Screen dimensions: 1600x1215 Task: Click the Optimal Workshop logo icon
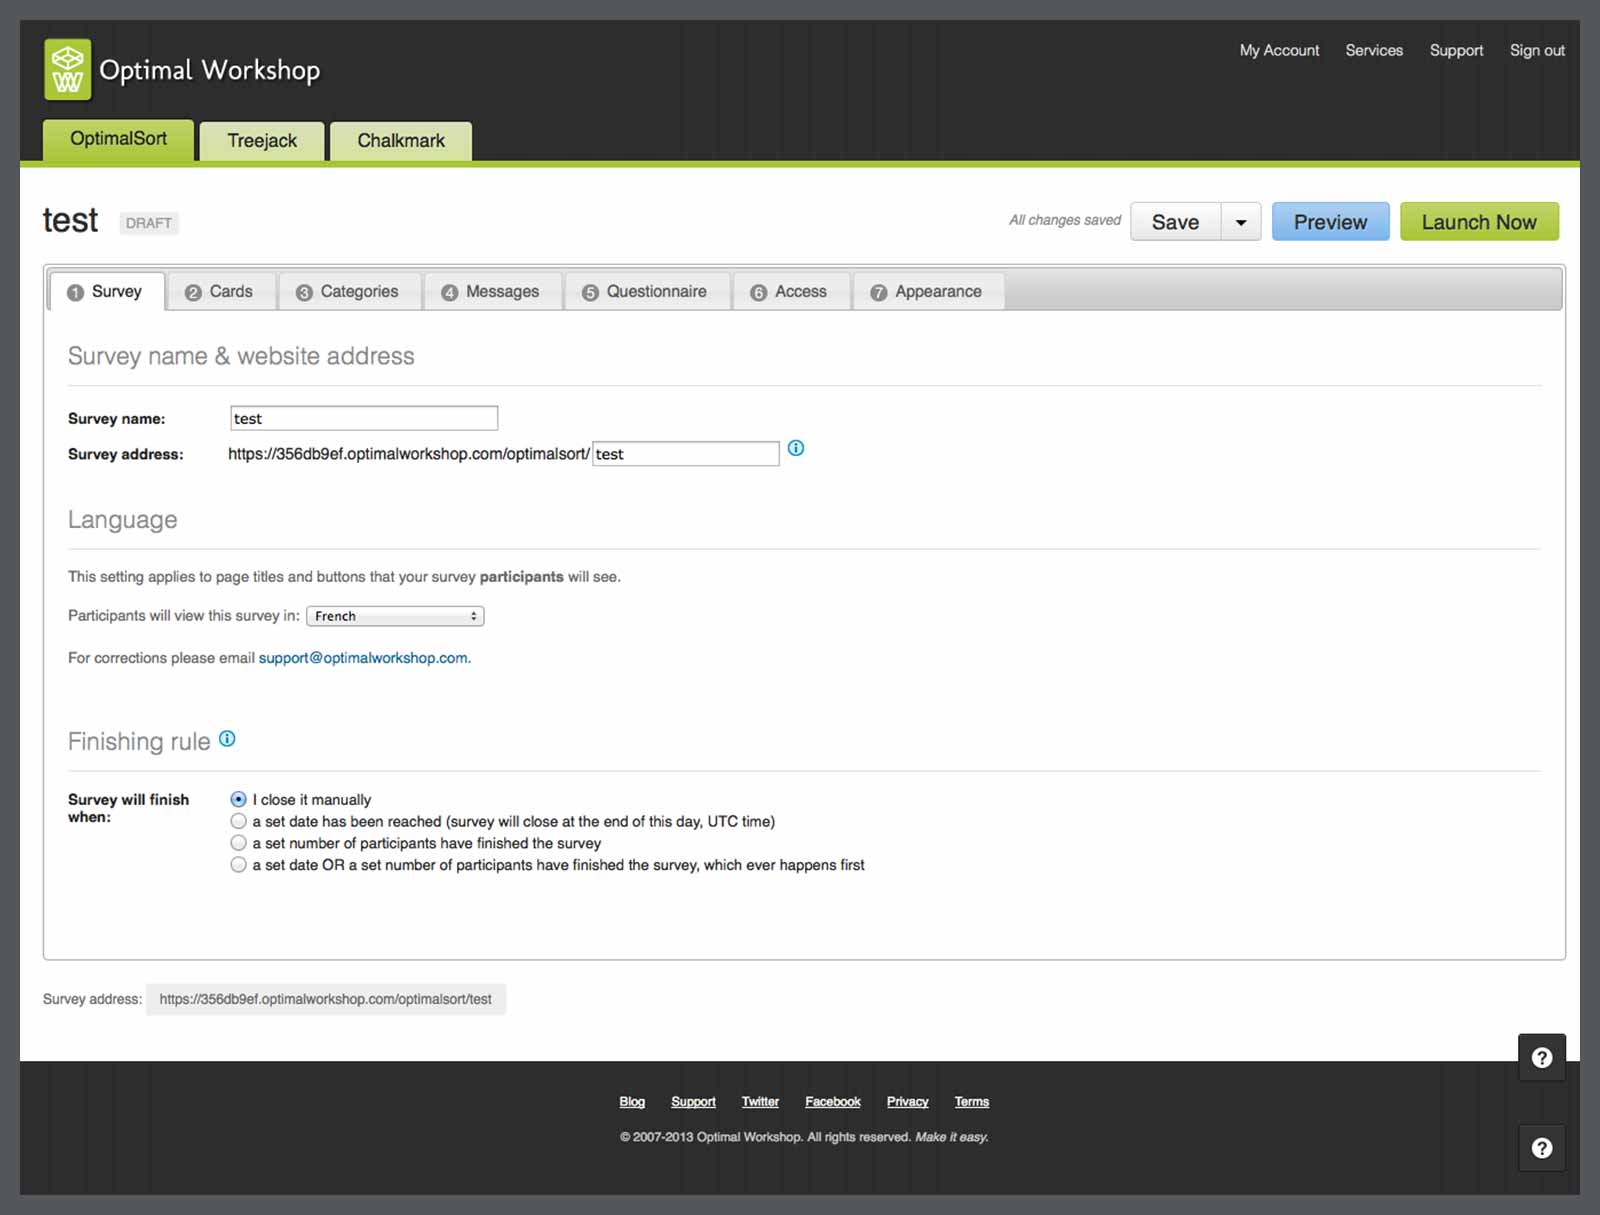tap(68, 69)
